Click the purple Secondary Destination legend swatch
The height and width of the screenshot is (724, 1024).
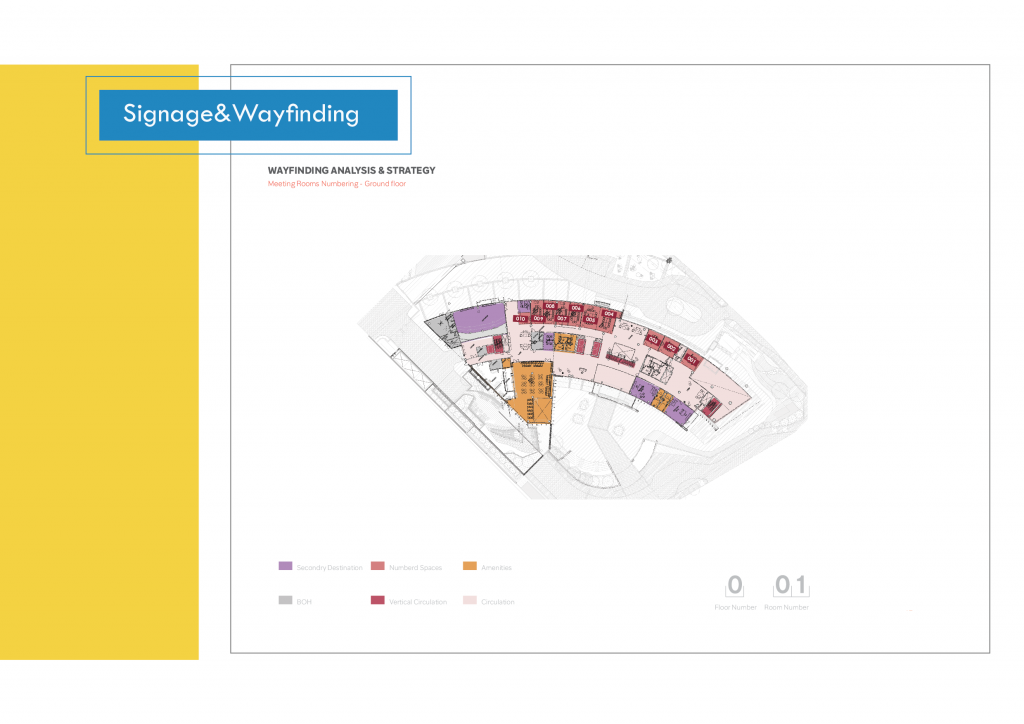pos(285,566)
